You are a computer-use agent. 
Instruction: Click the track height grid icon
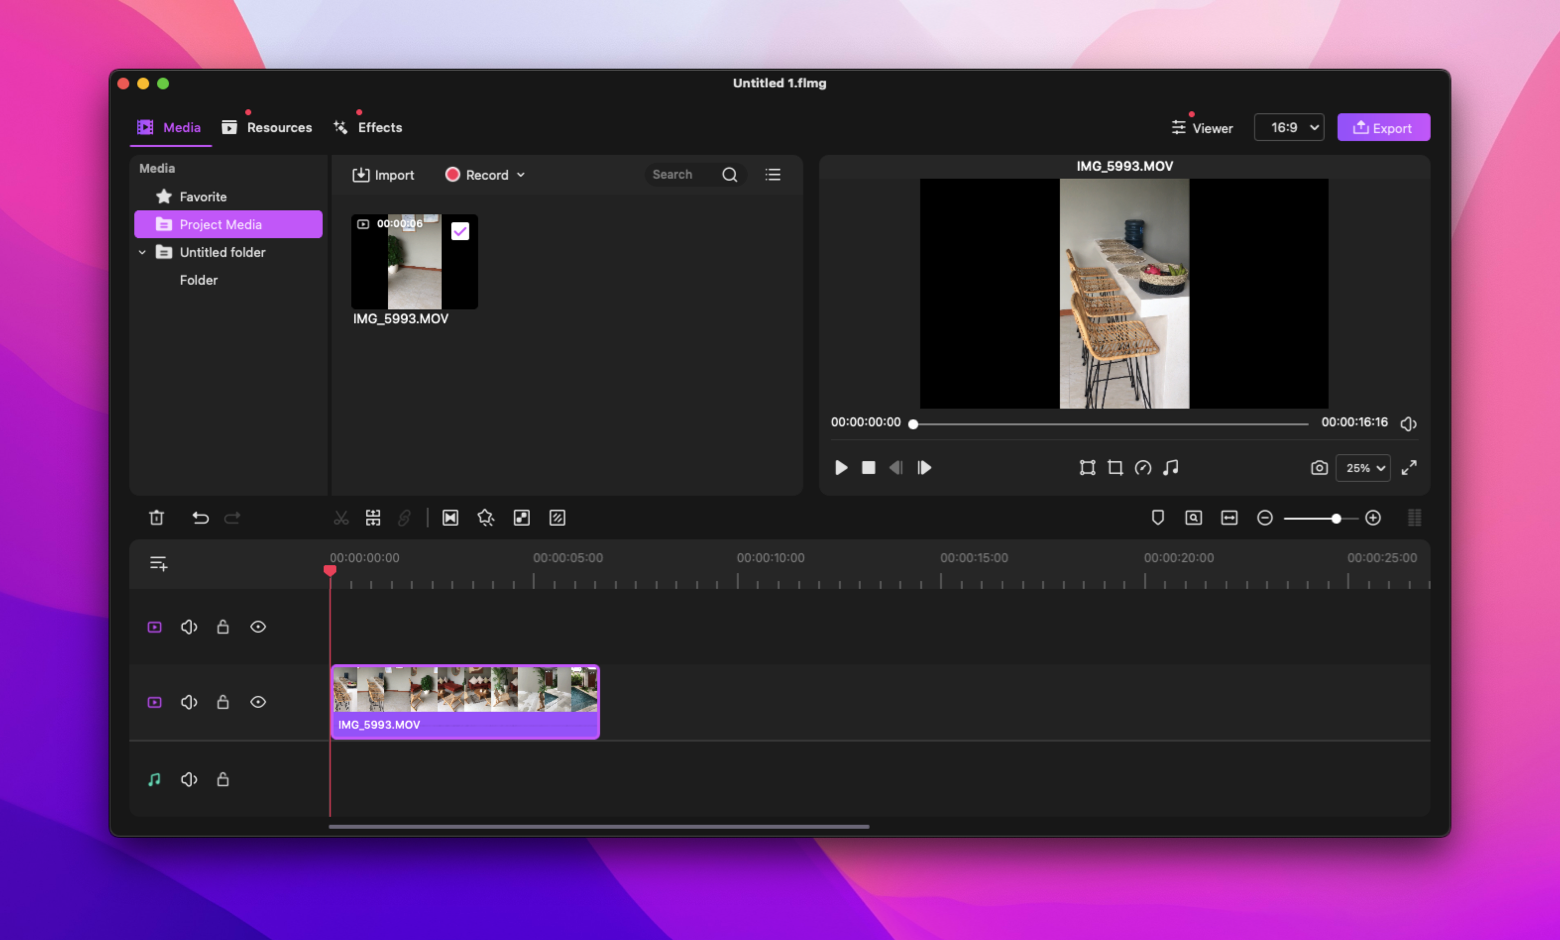[1414, 518]
